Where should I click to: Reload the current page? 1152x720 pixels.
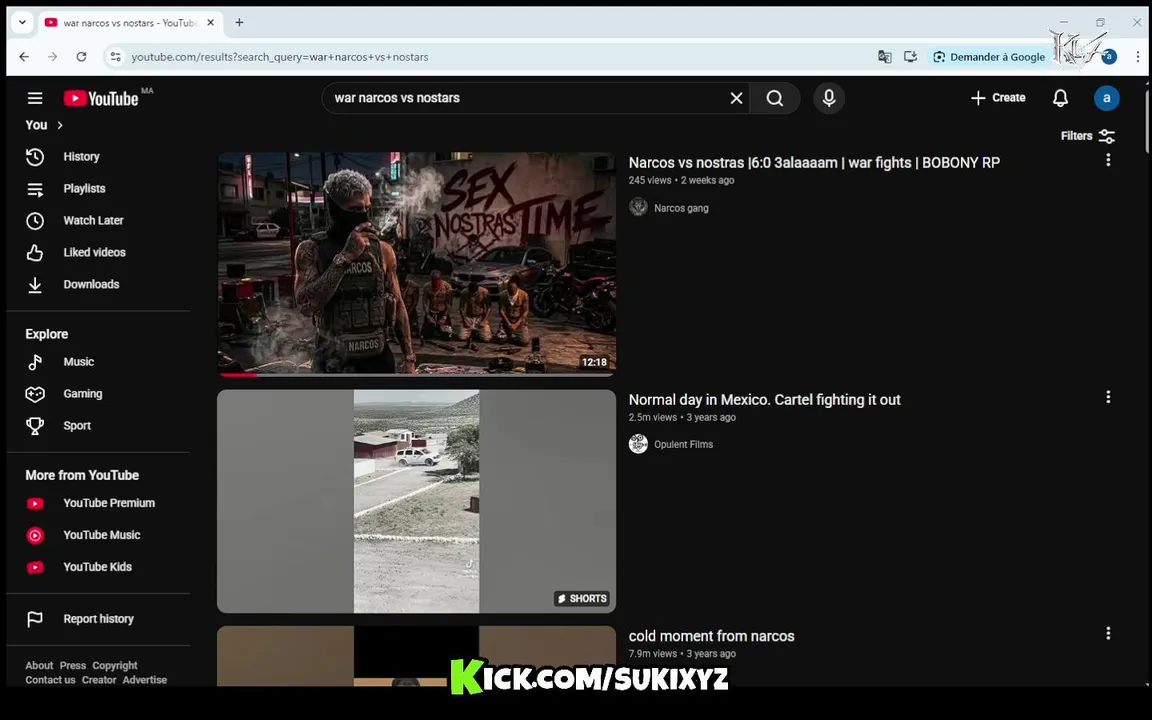pyautogui.click(x=82, y=57)
